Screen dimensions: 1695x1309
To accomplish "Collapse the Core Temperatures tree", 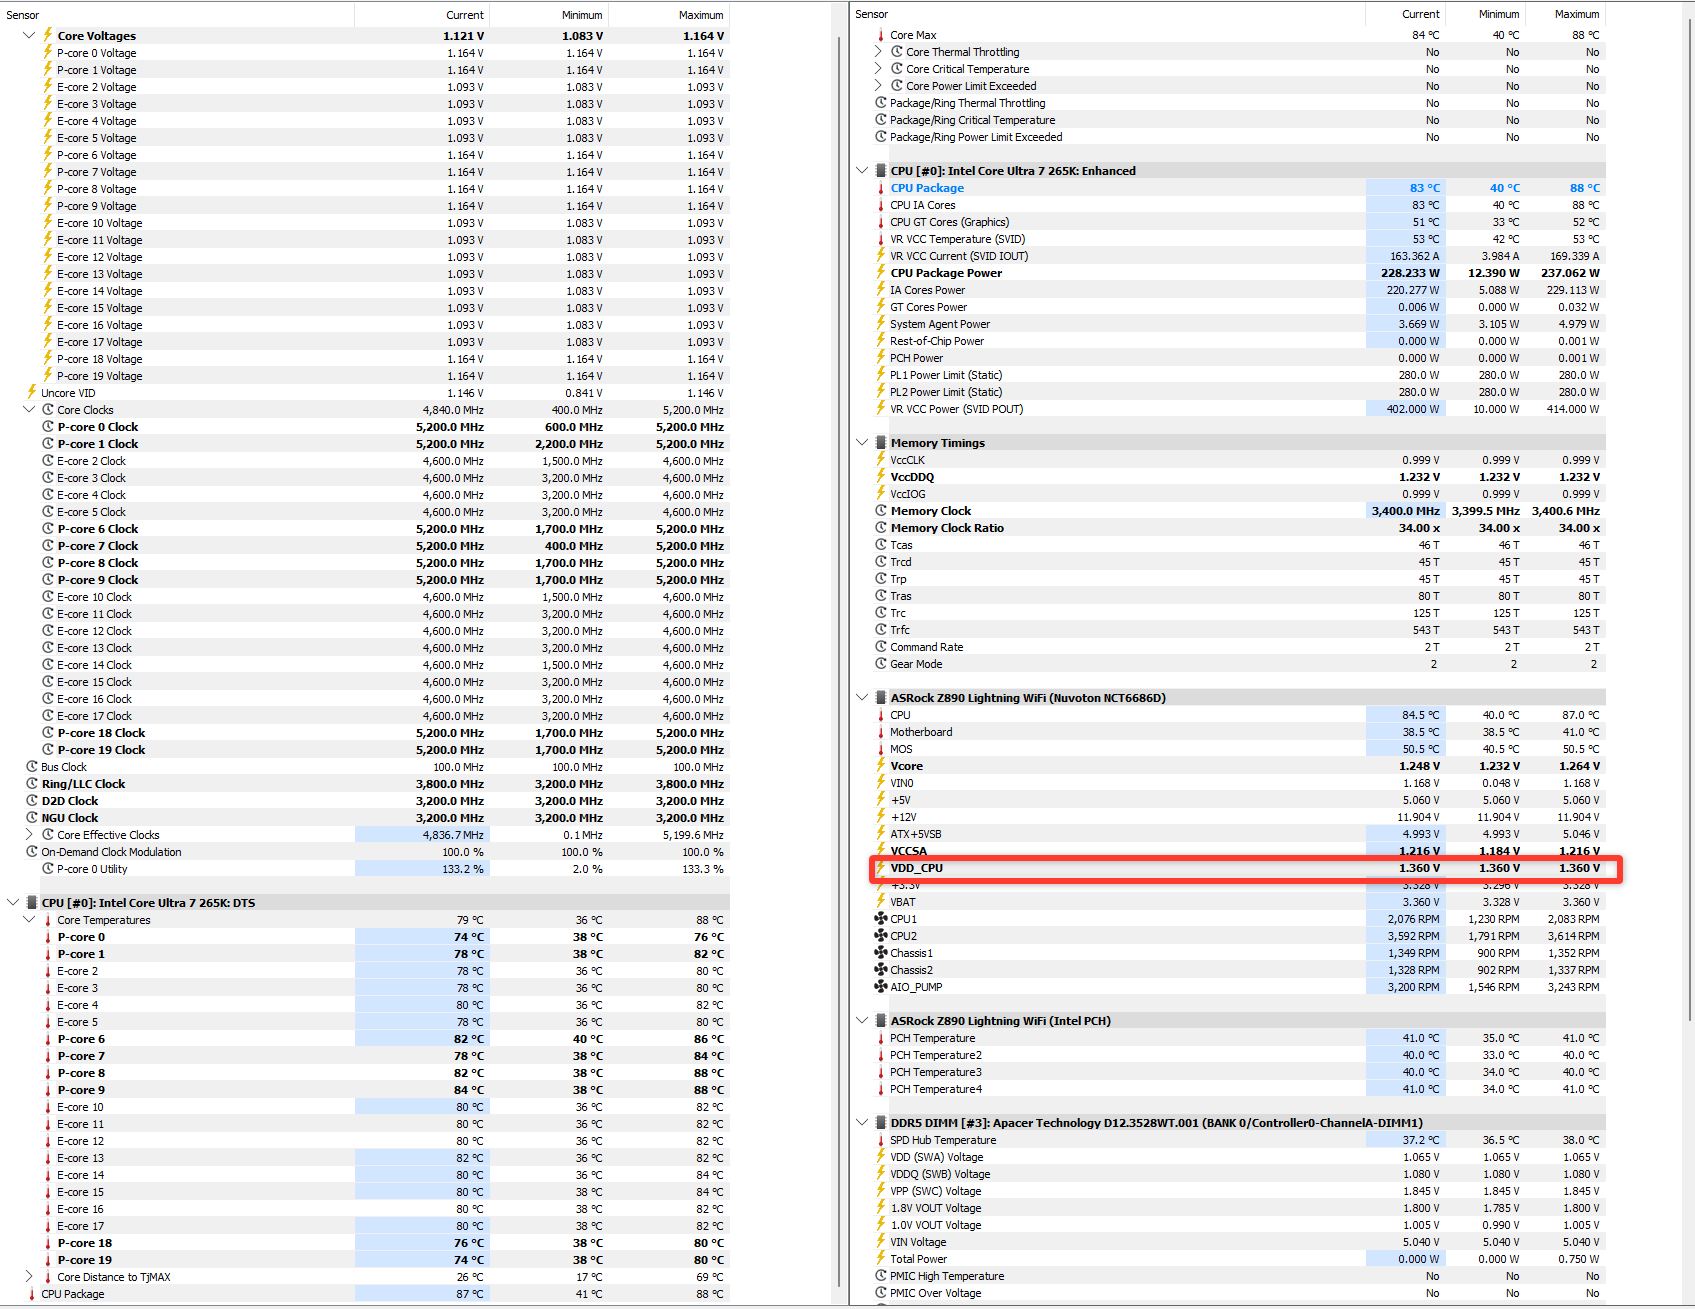I will pyautogui.click(x=29, y=919).
